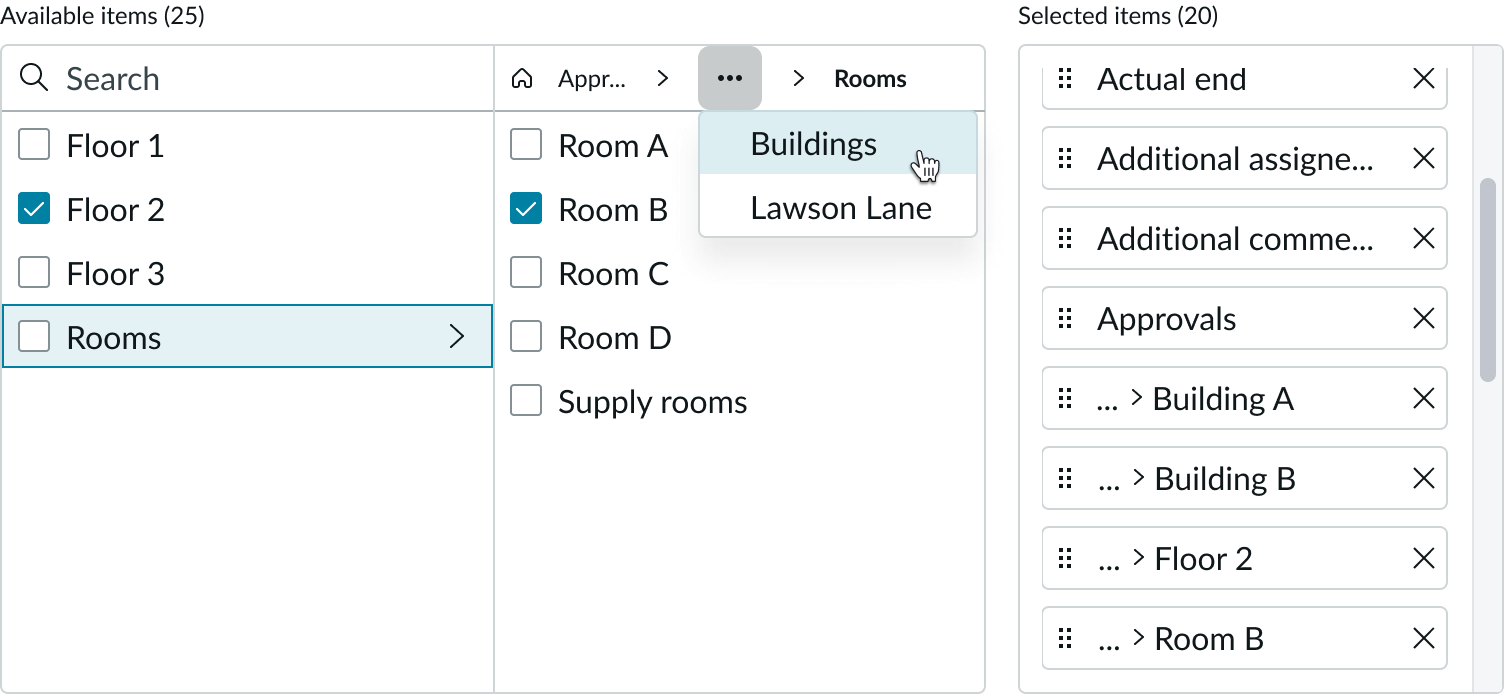1504x694 pixels.
Task: Remove Building A from selected items
Action: point(1424,398)
